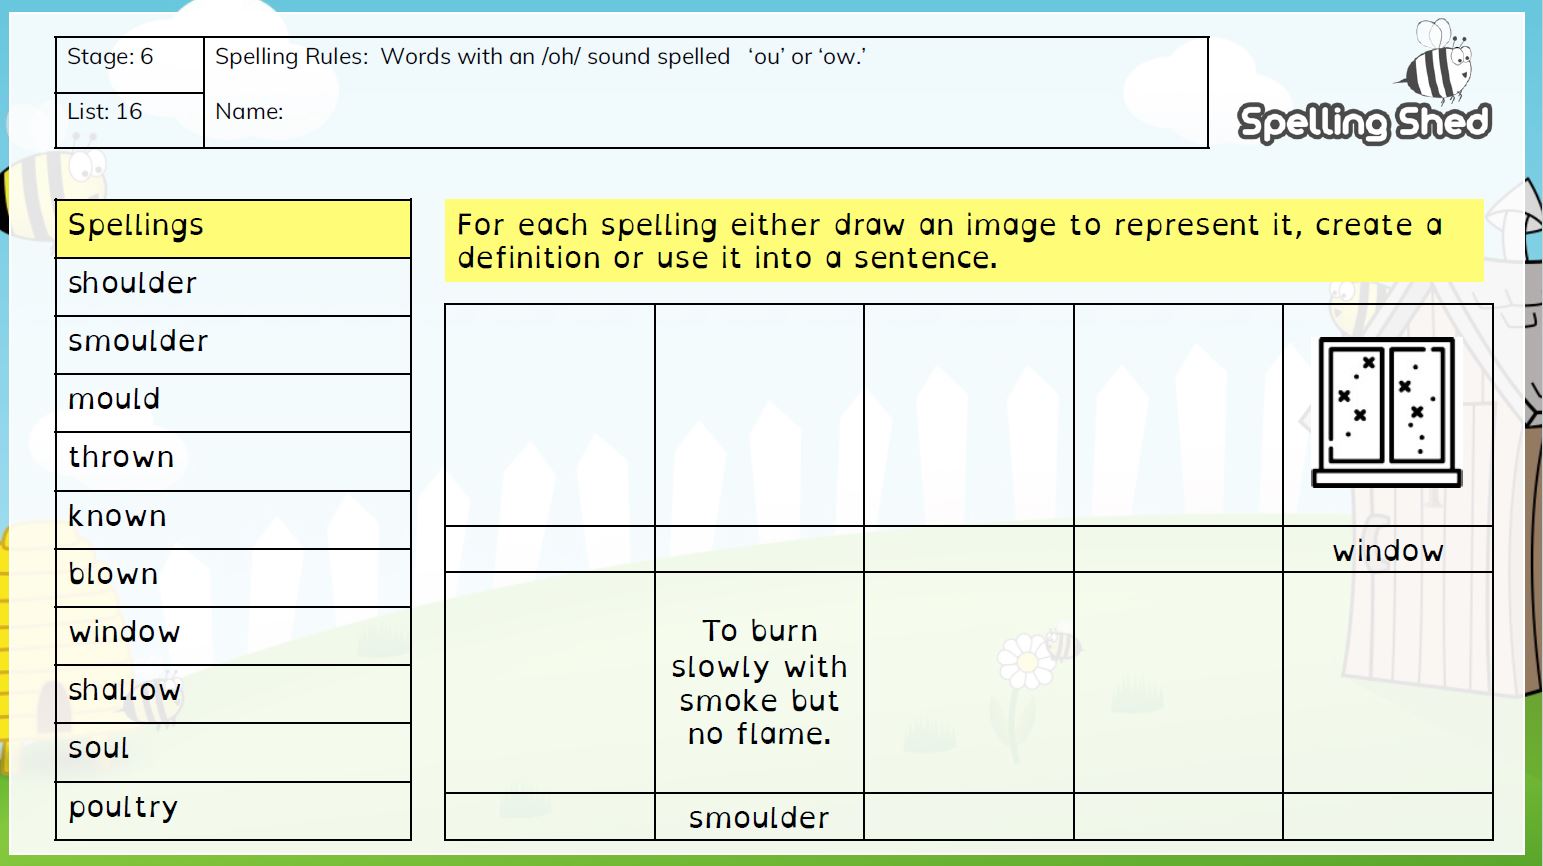1543x866 pixels.
Task: Select the word shoulder in the list
Action: 132,284
